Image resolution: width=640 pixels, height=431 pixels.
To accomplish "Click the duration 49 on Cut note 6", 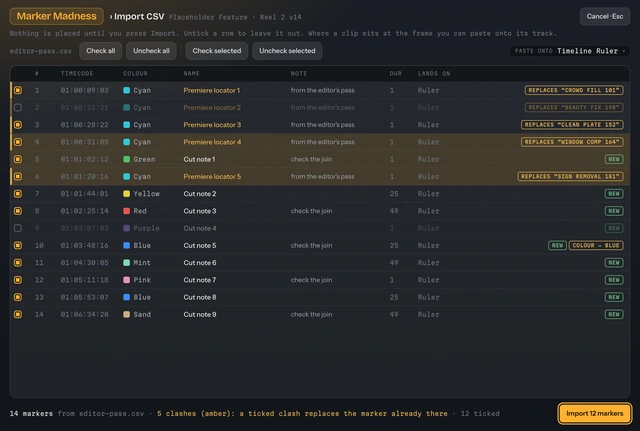I will point(394,263).
